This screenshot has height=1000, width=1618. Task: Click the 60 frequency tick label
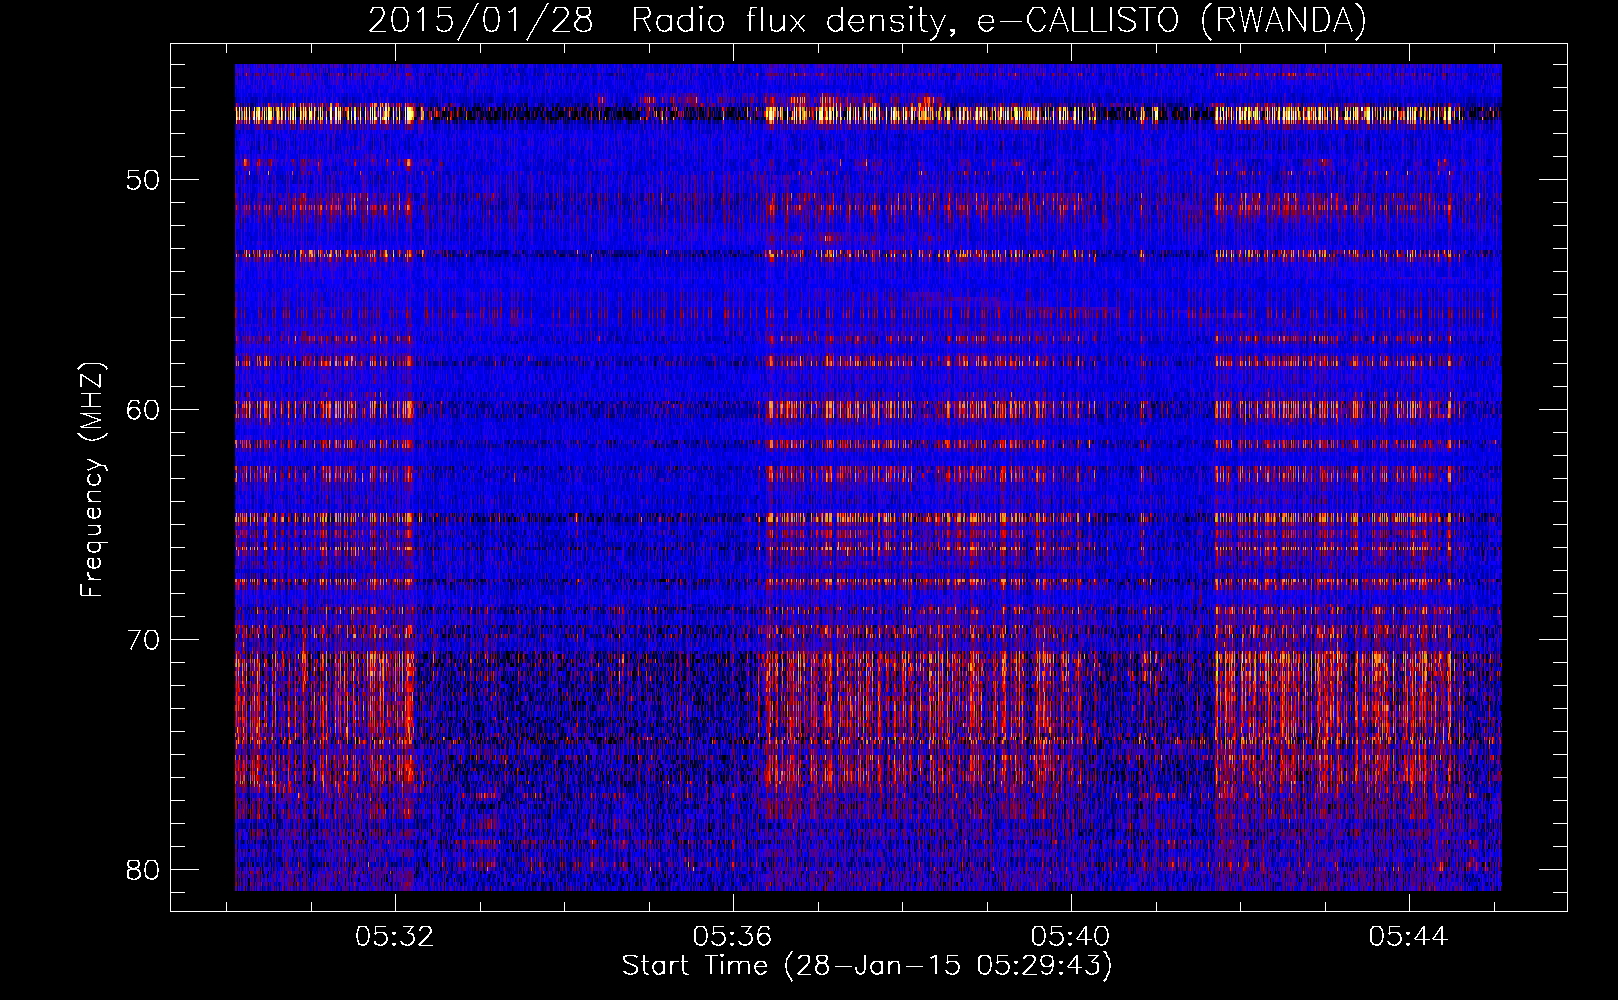click(143, 410)
